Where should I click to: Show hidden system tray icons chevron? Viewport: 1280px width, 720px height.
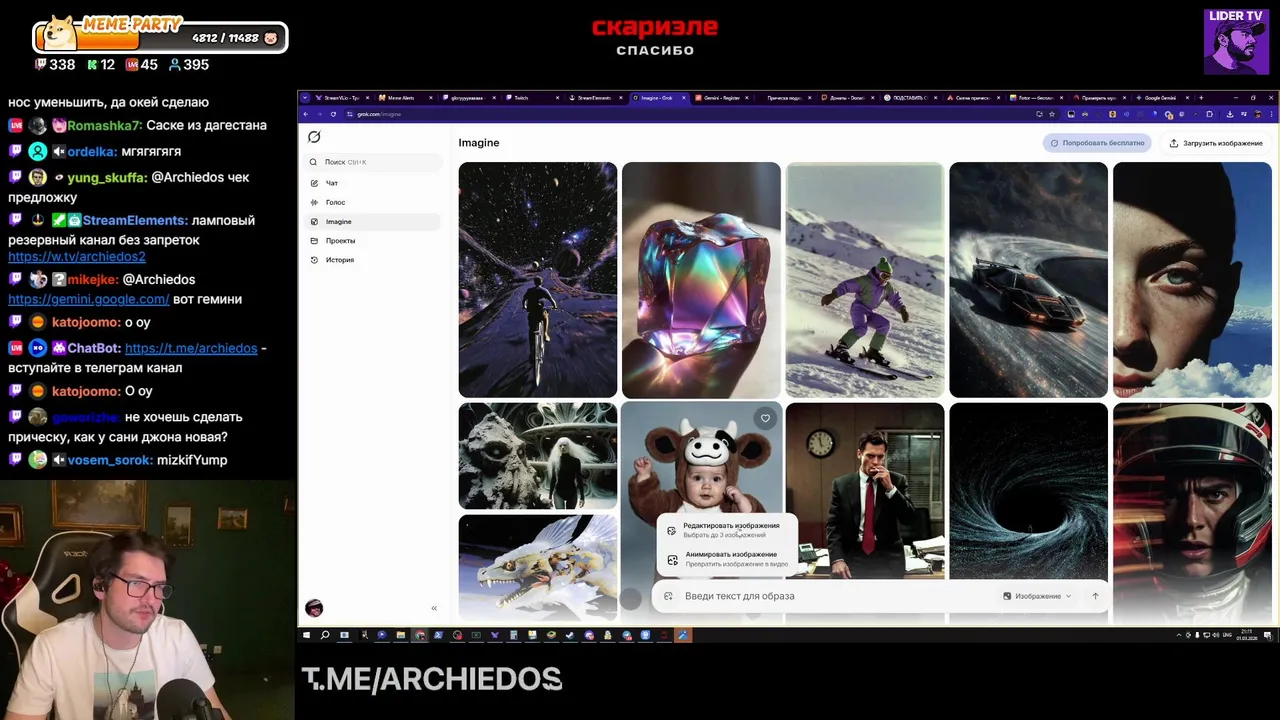coord(1178,635)
